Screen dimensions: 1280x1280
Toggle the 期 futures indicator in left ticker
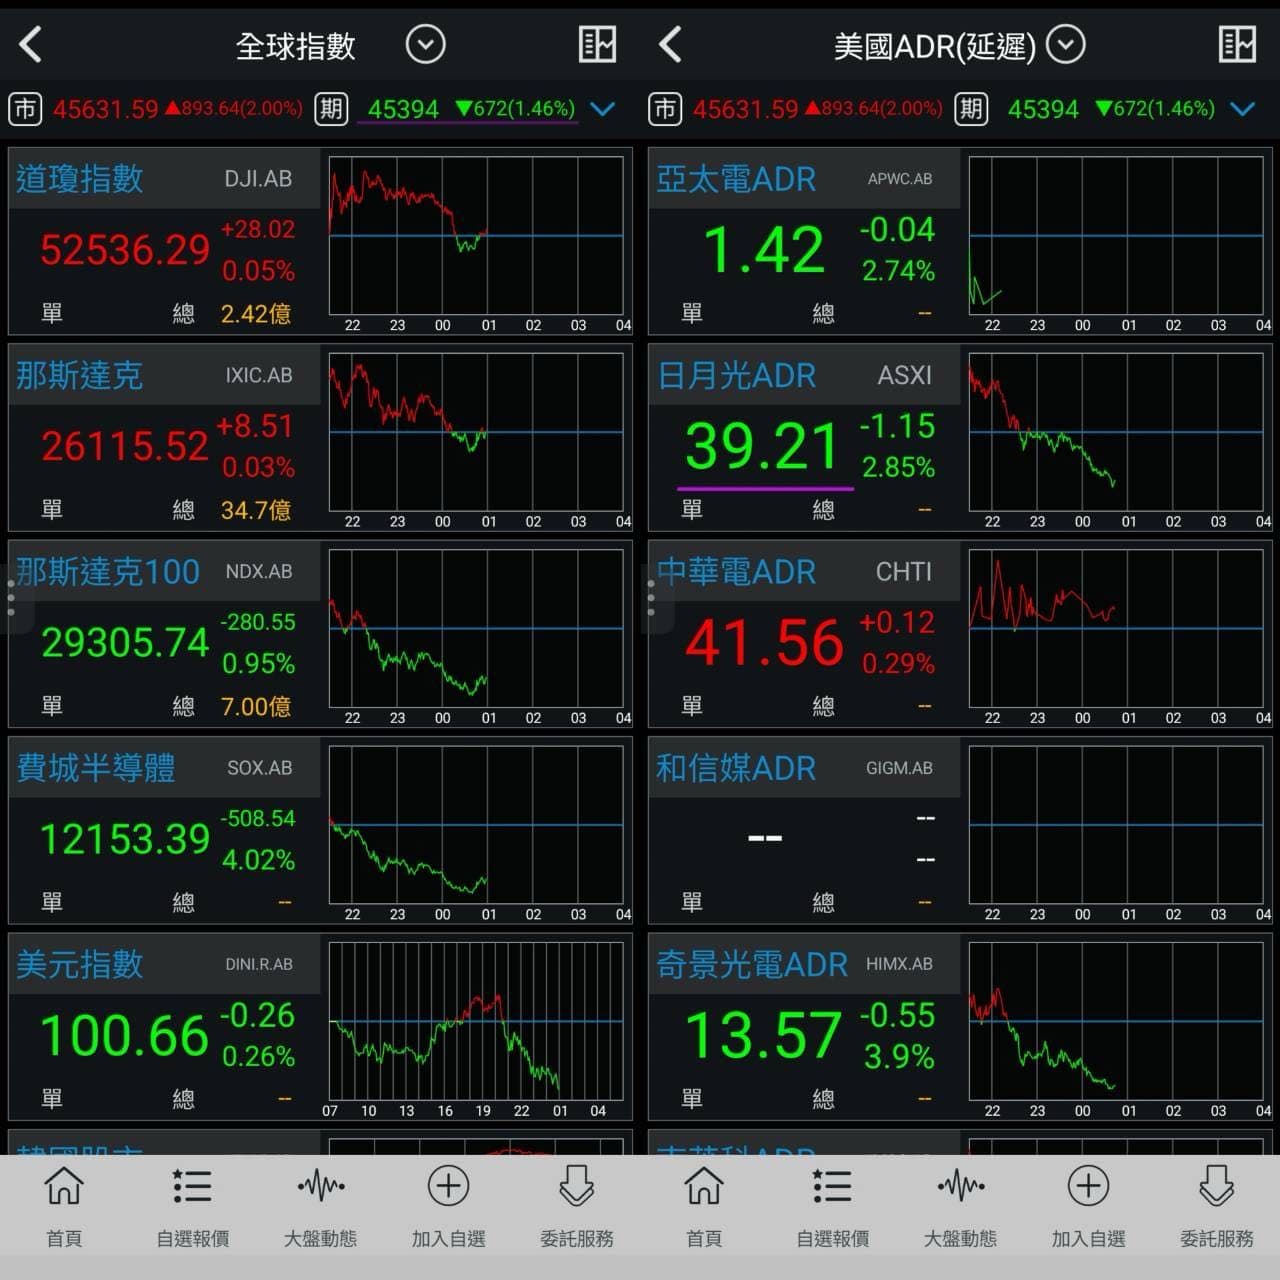tap(331, 109)
